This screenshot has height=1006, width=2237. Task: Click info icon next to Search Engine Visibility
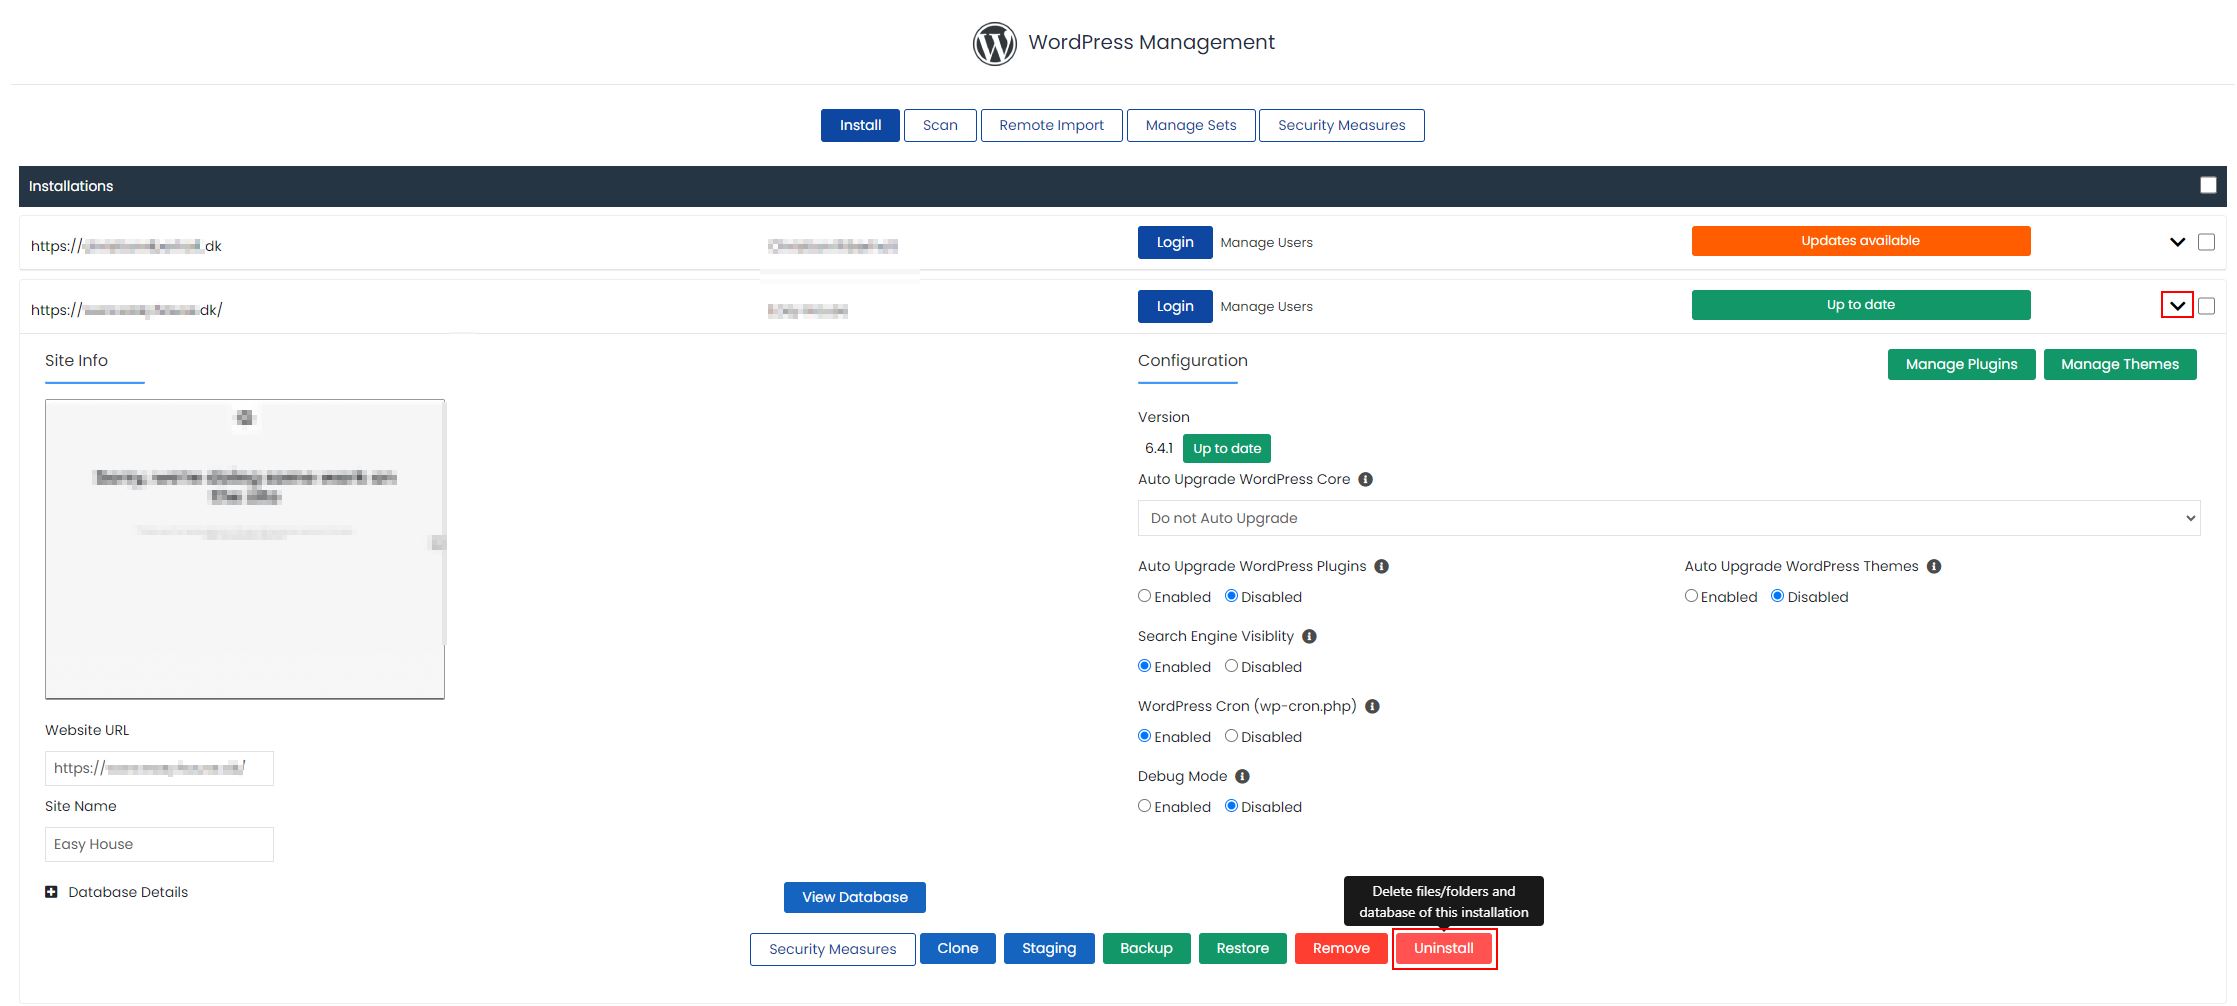click(1309, 637)
